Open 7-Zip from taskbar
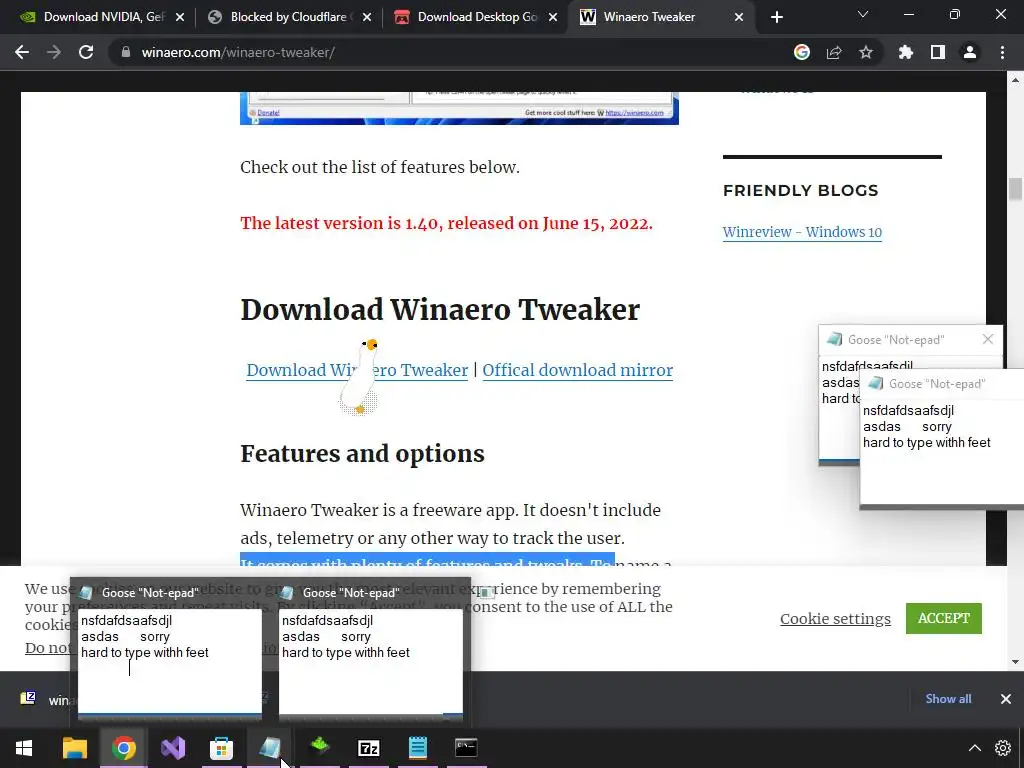Screen dimensions: 1024x768 click(368, 748)
